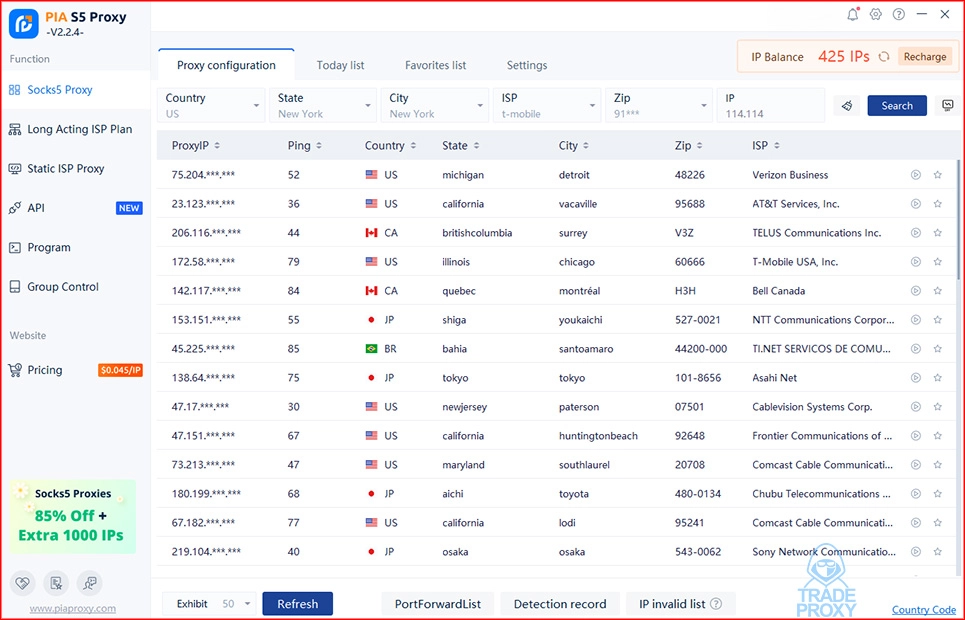965x620 pixels.
Task: Open the Exhibit 50 count dropdown
Action: point(209,603)
